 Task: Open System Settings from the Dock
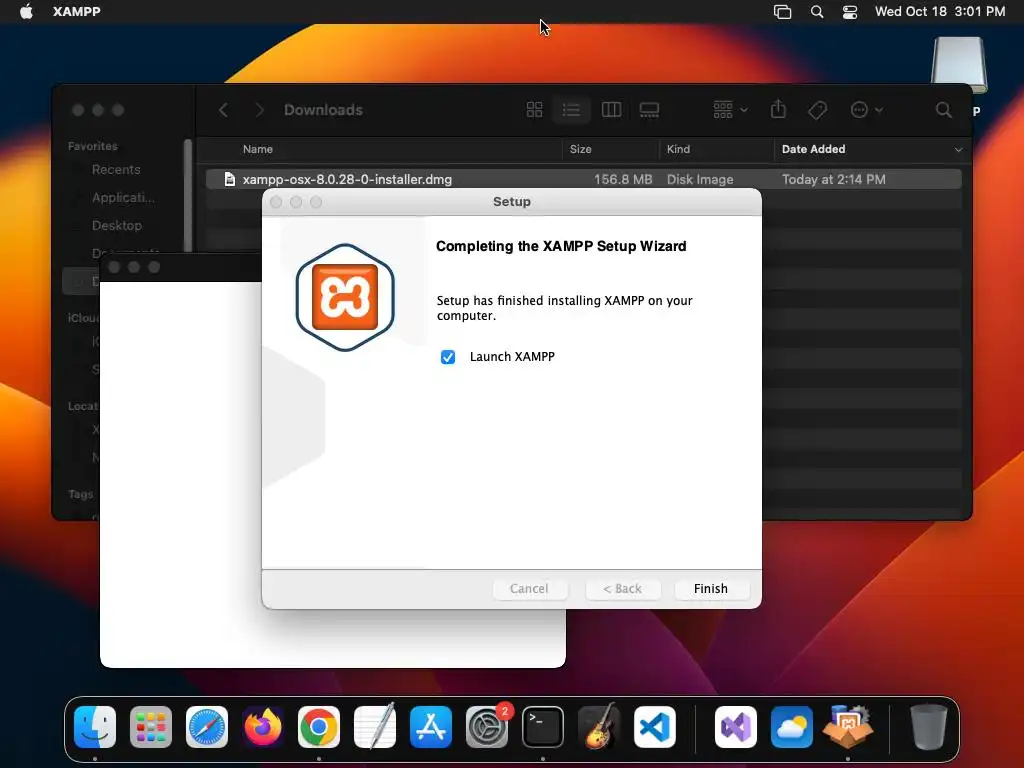click(487, 727)
